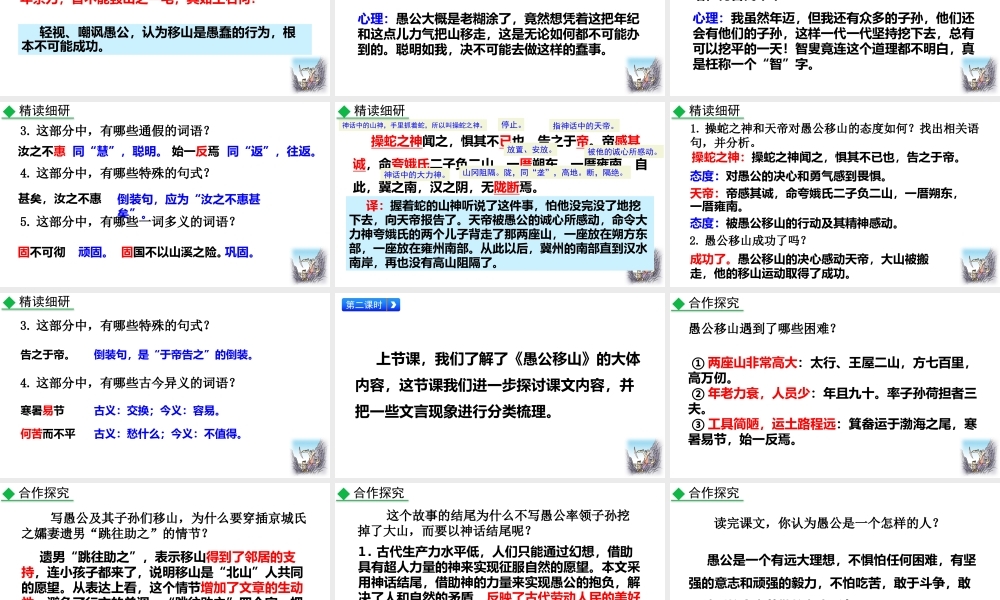Viewport: 1000px width, 600px height.
Task: Click the question 读完课文，你认为愚公是一个怎样的人？
Action: click(x=827, y=523)
